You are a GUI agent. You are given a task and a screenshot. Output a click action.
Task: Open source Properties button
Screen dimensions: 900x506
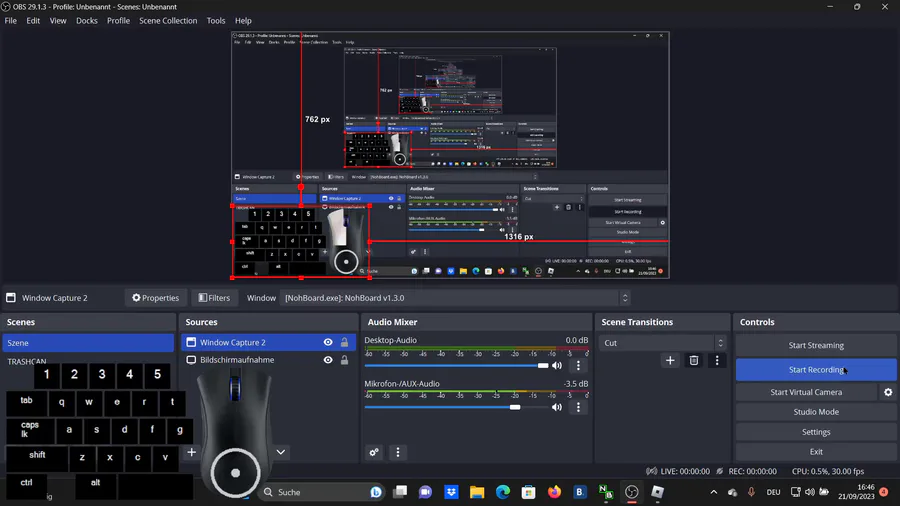click(x=156, y=298)
